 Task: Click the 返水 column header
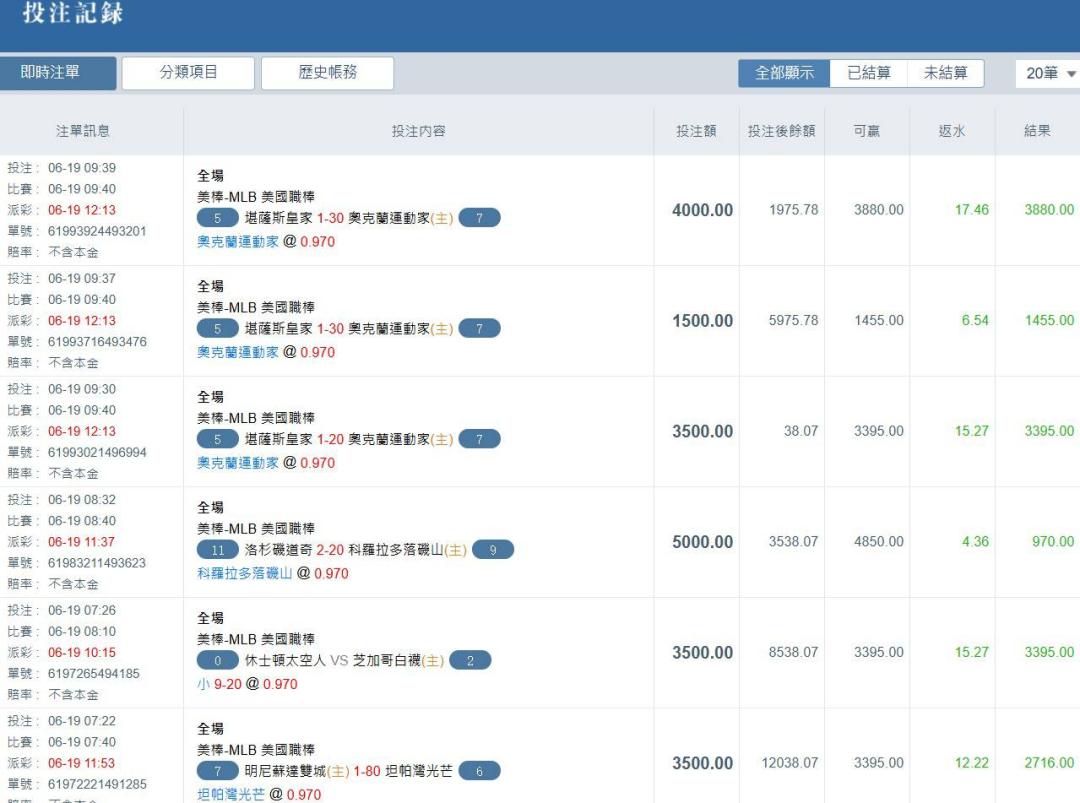(951, 131)
